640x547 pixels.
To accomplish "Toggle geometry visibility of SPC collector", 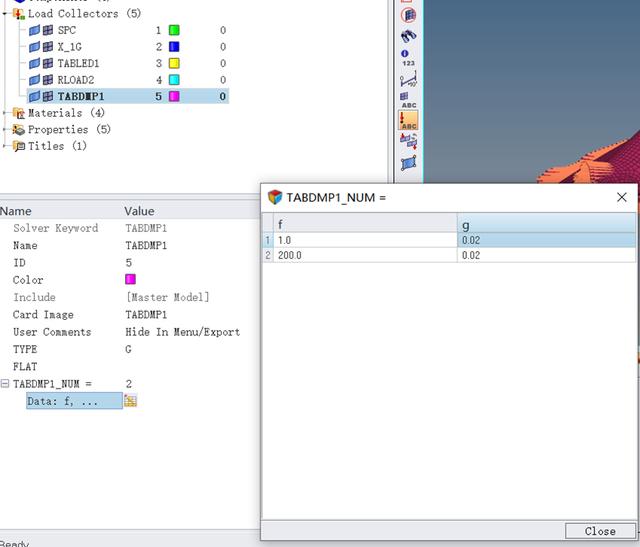I will pyautogui.click(x=35, y=30).
